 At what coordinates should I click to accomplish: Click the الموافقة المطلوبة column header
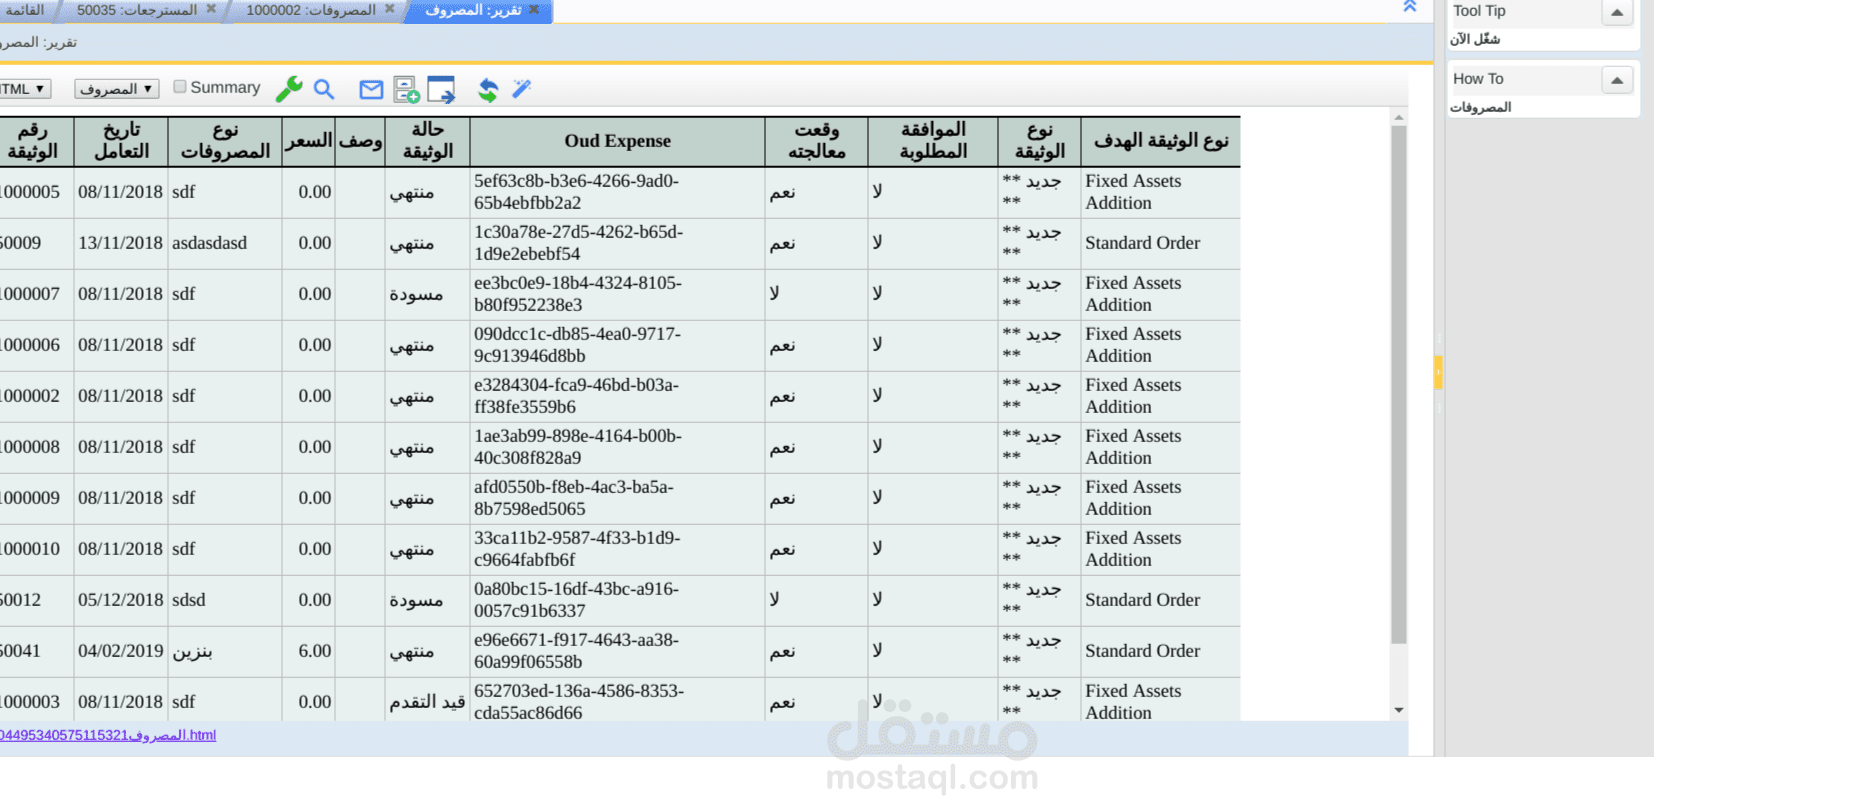tap(933, 141)
